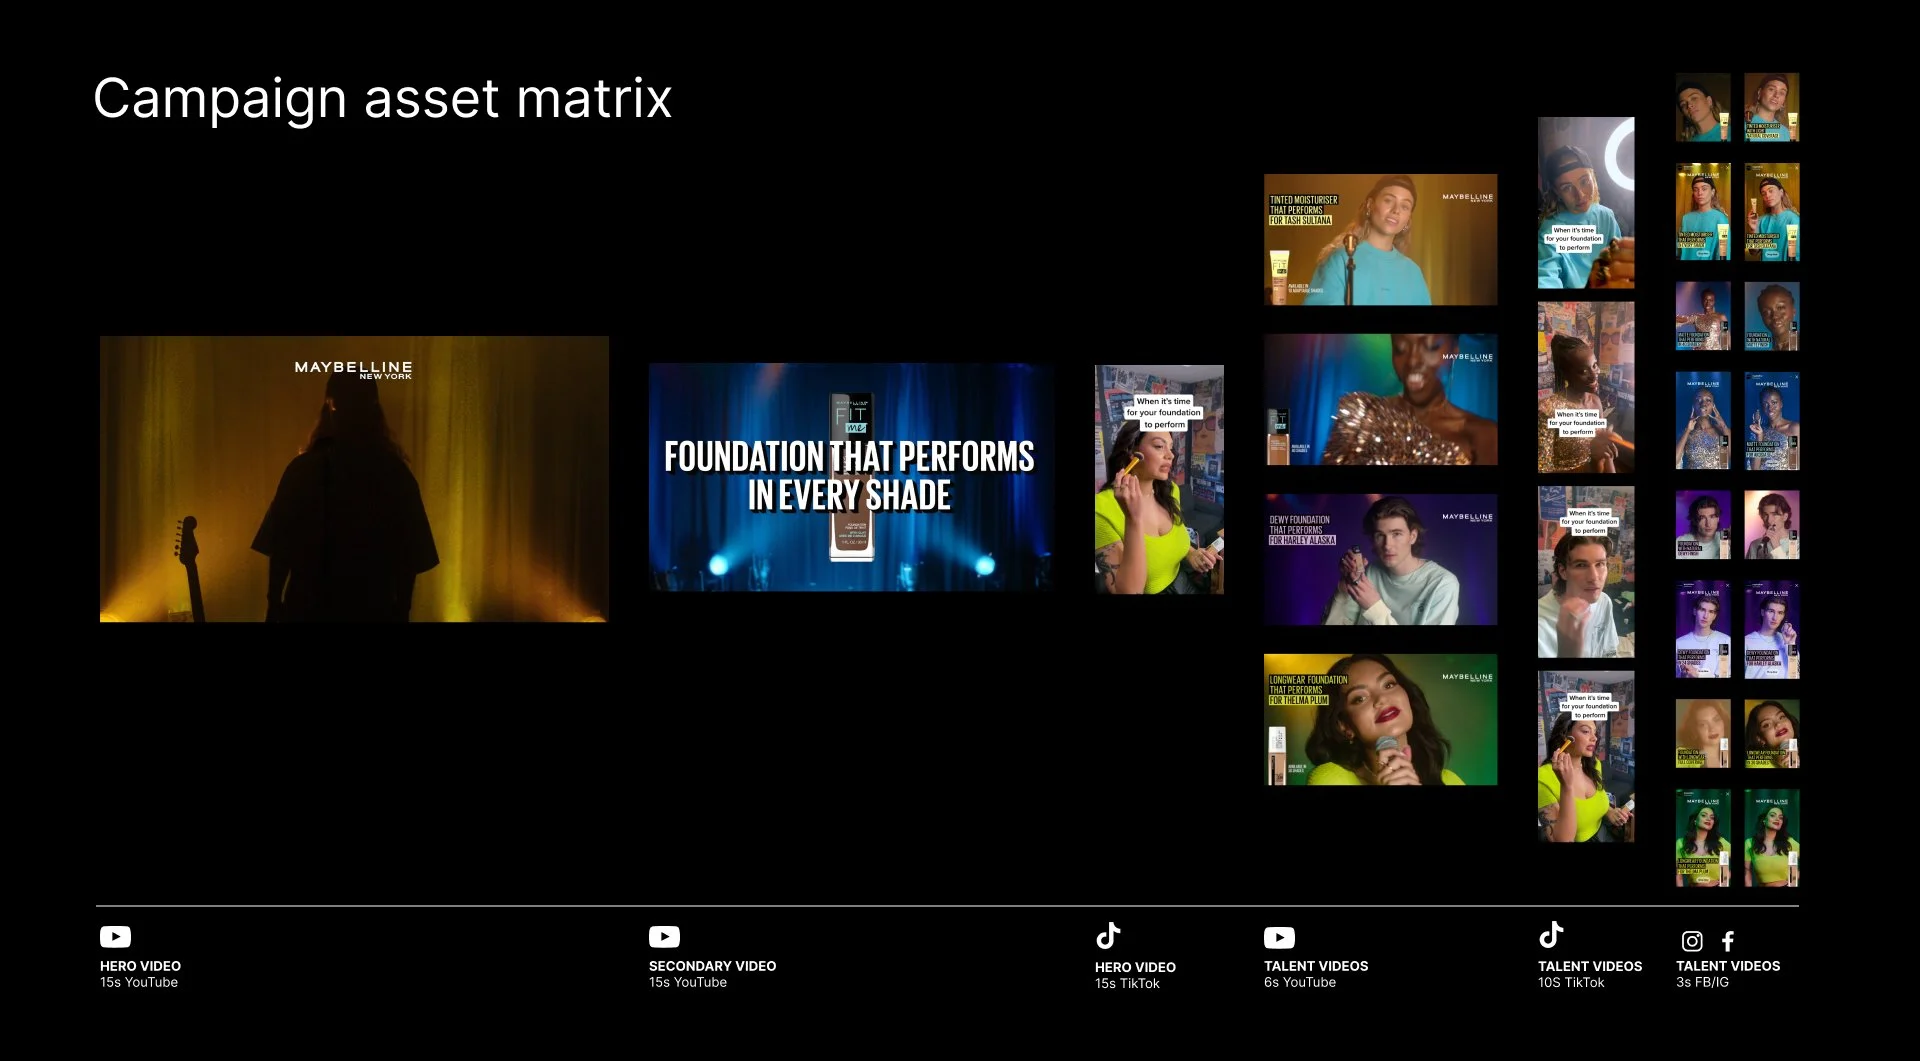This screenshot has width=1920, height=1061.
Task: Click the TikTok icon above Talent Videos 10S
Action: pos(1551,934)
